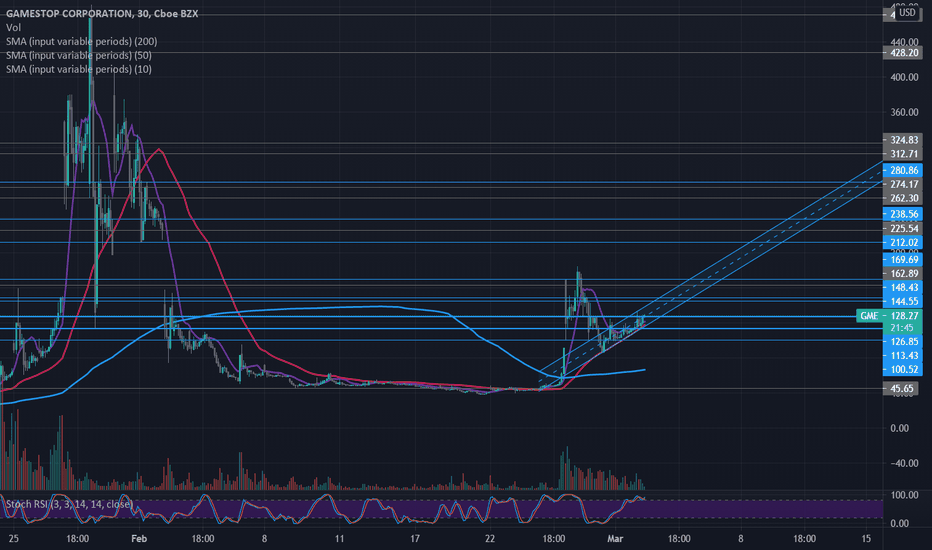932x550 pixels.
Task: Select the 274.17 price level label
Action: [x=903, y=184]
